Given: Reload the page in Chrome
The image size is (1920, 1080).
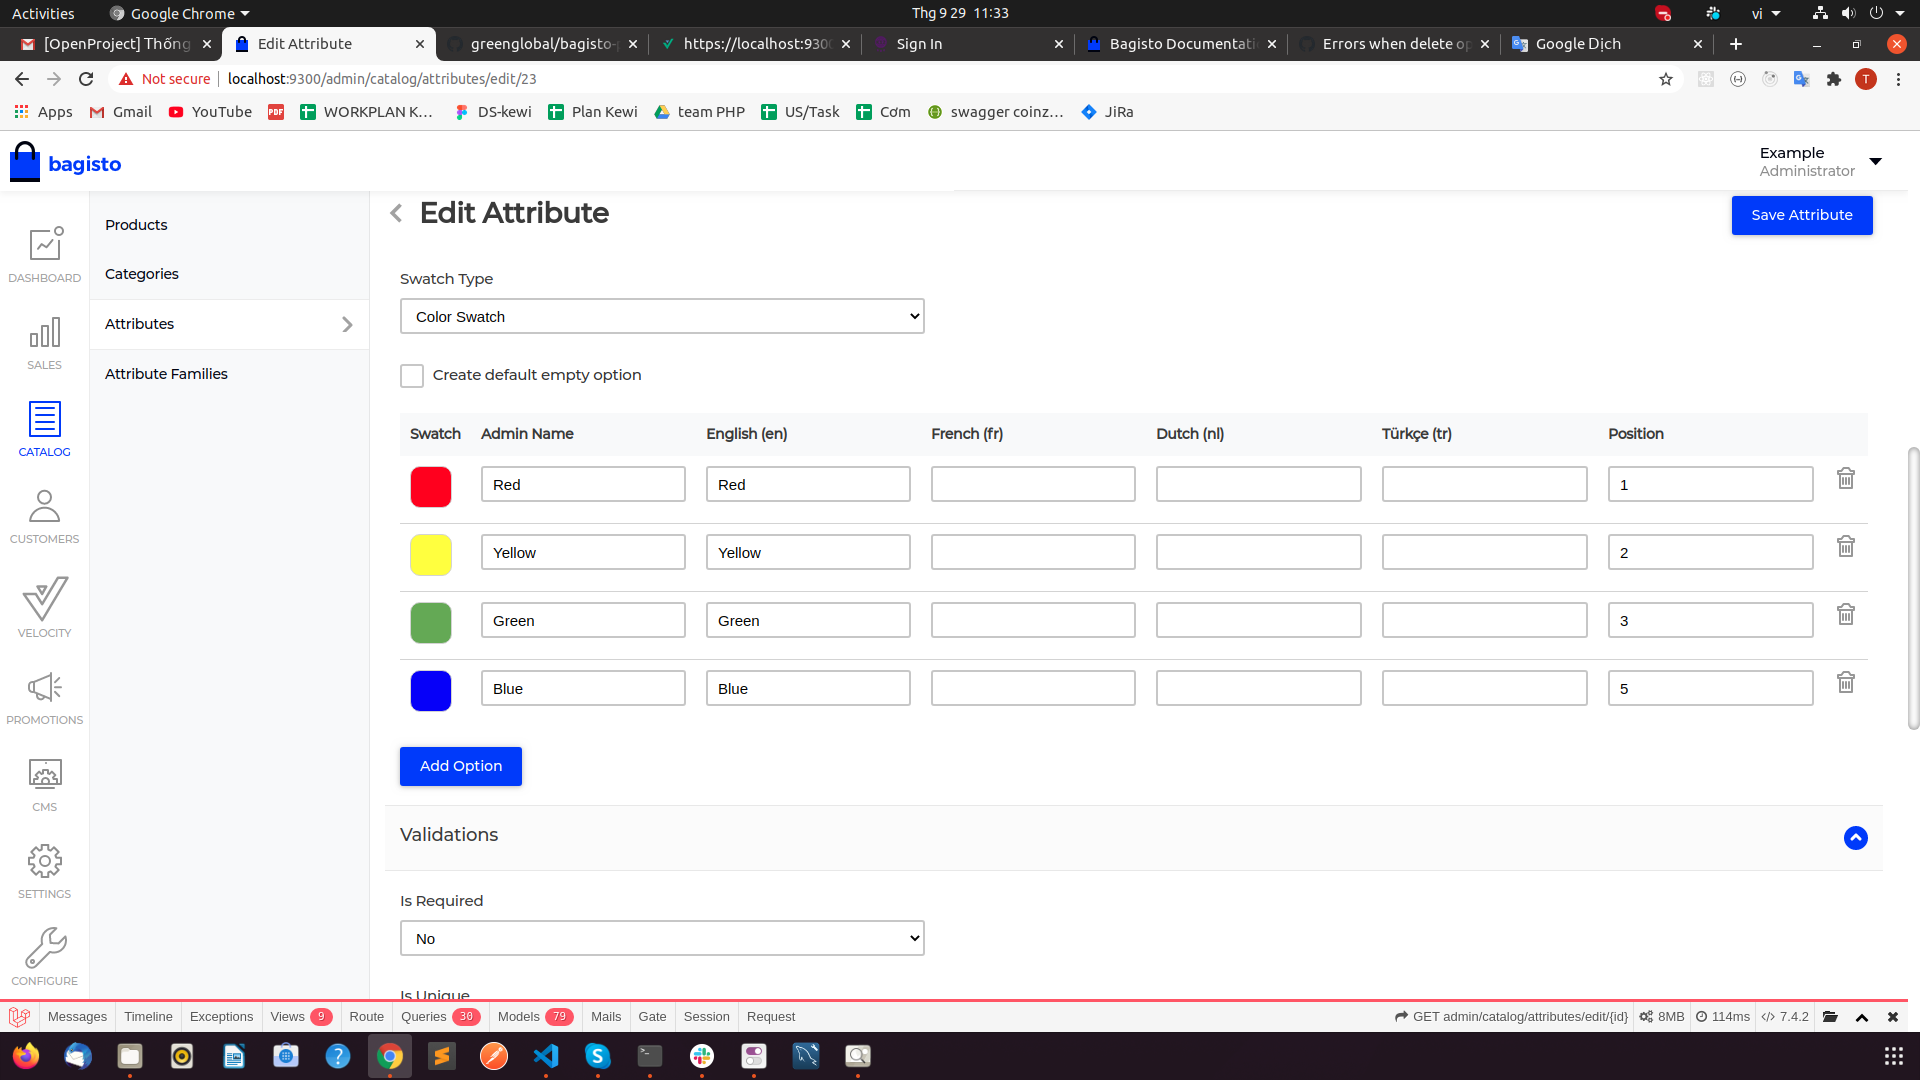Looking at the screenshot, I should tap(86, 79).
